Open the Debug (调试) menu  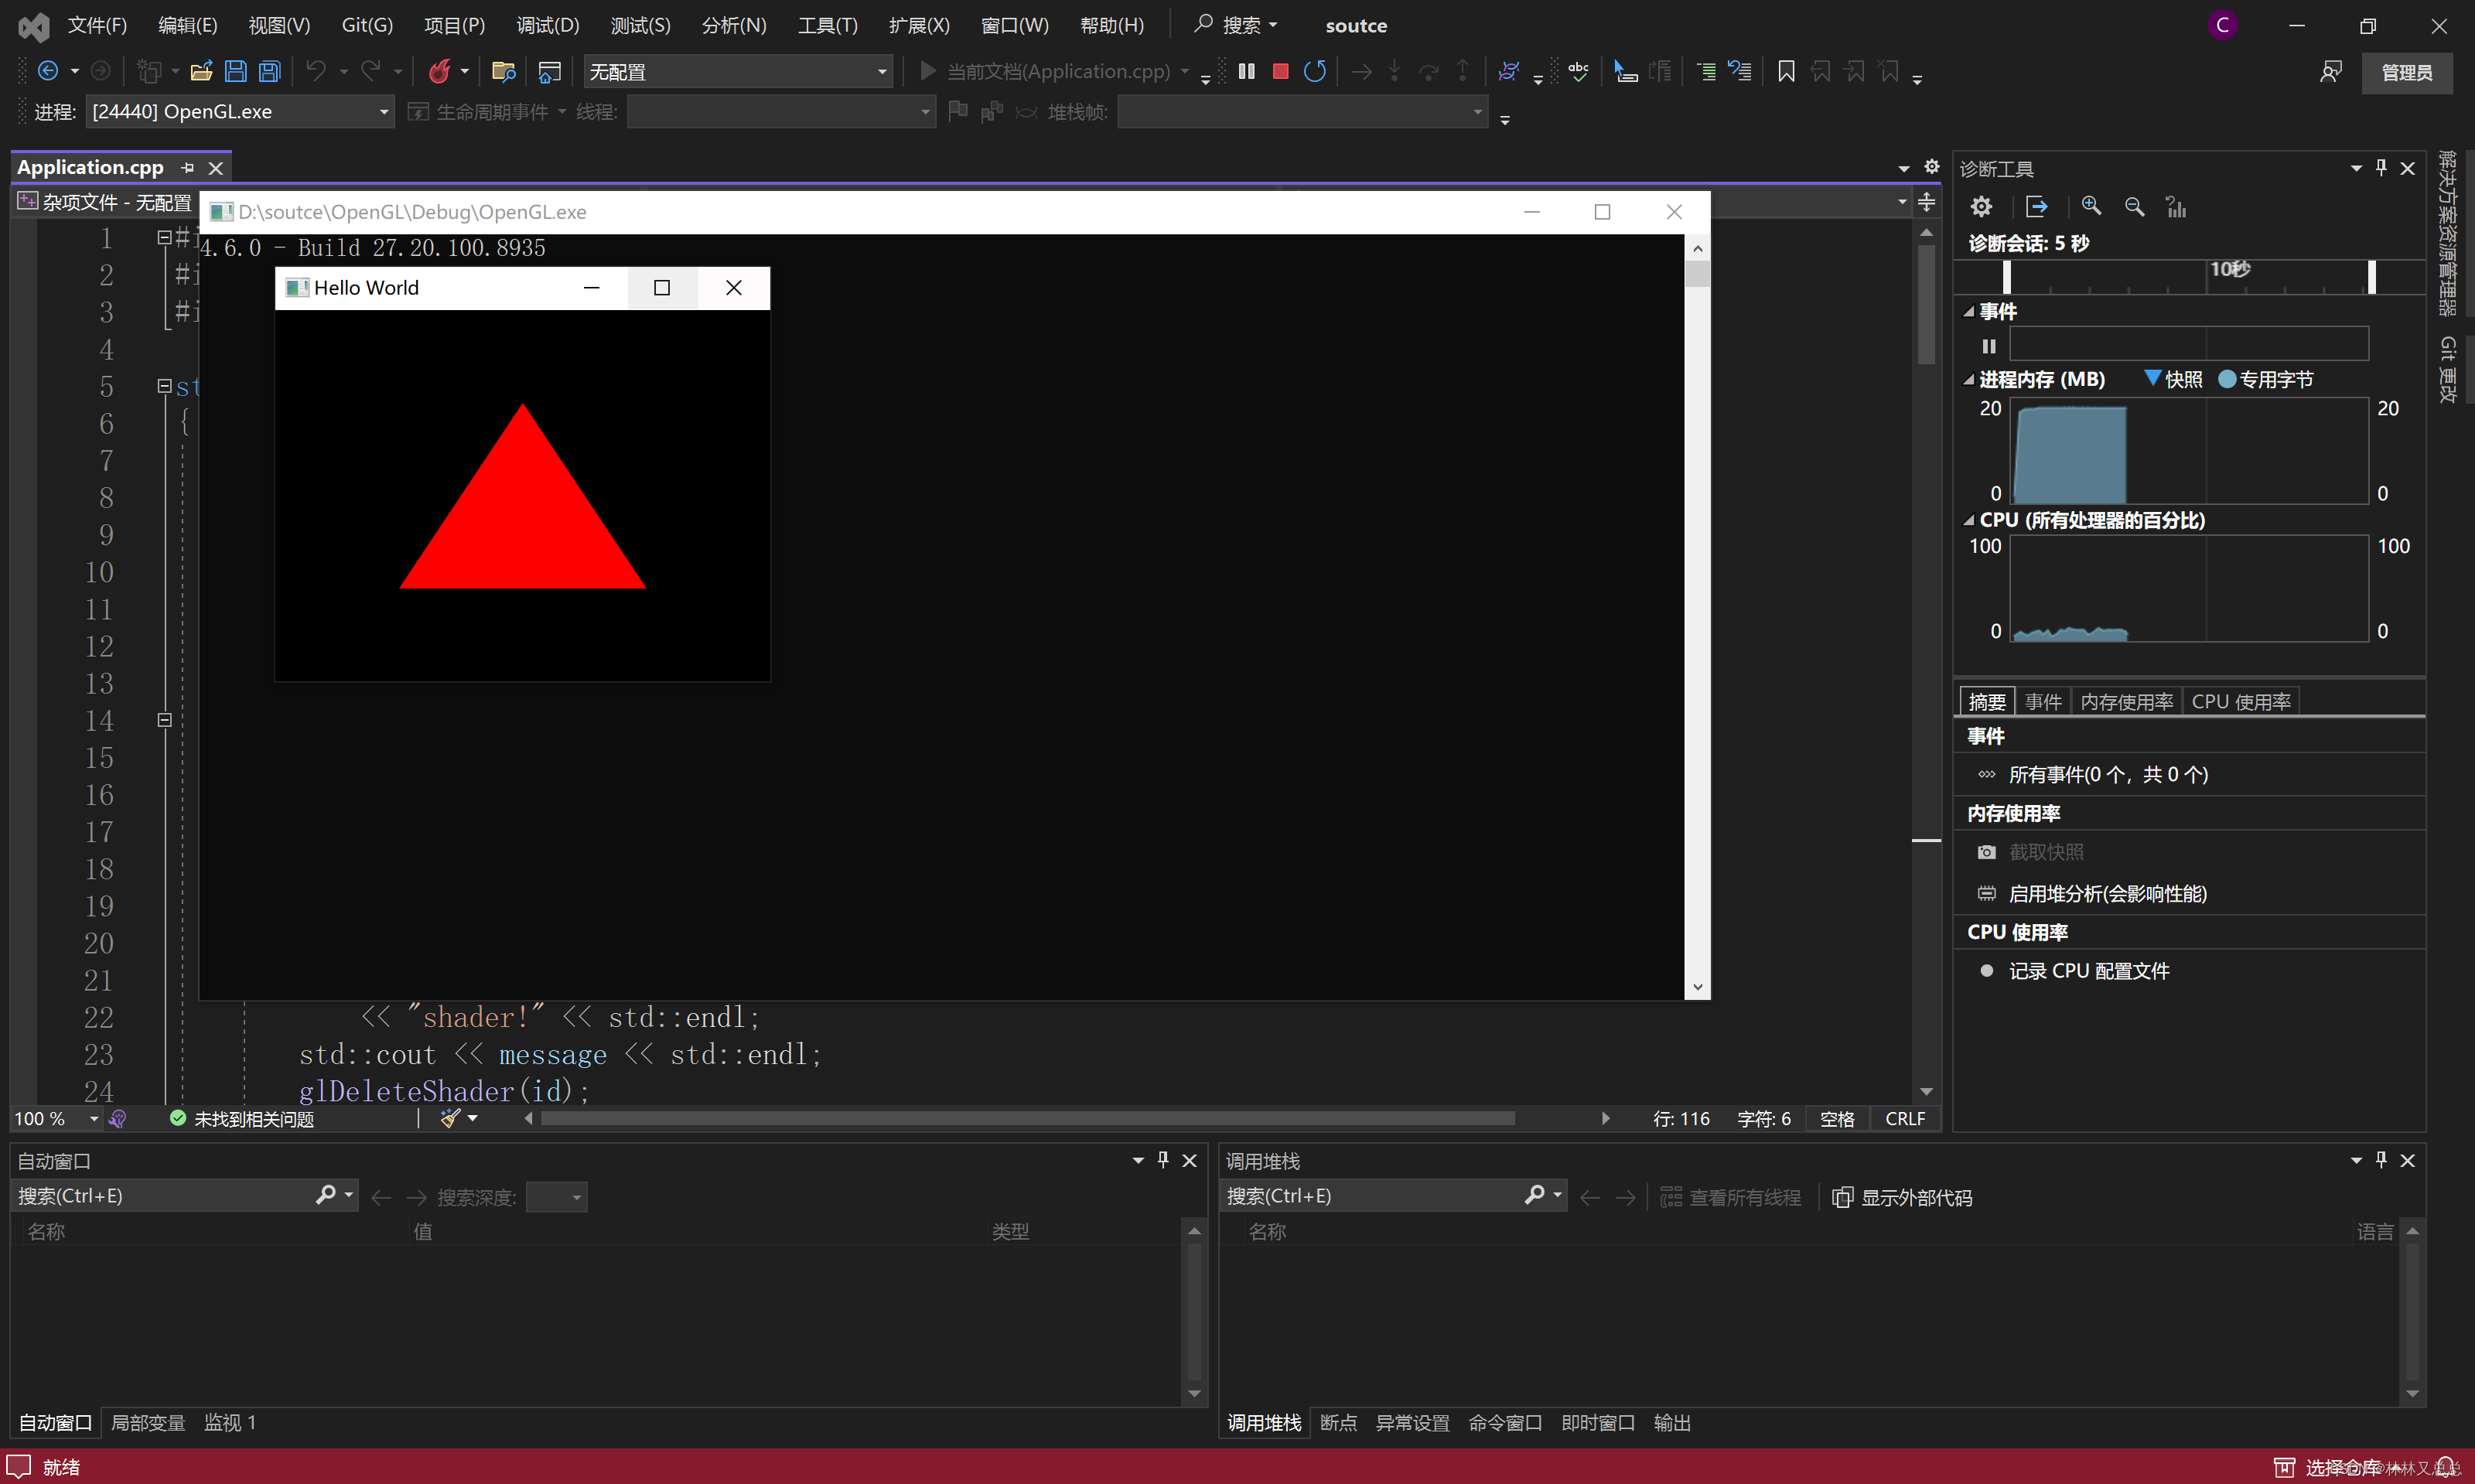point(547,25)
